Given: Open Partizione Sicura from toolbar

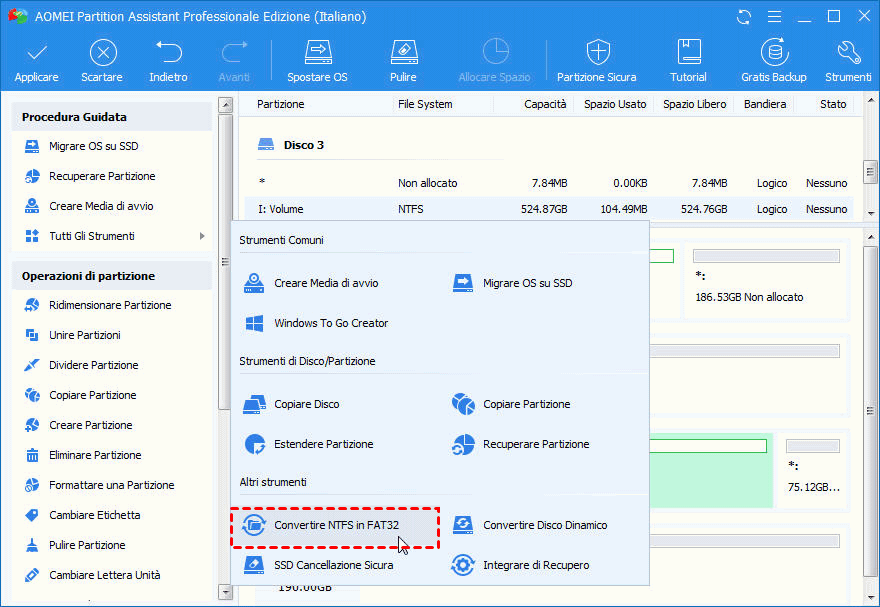Looking at the screenshot, I should tap(596, 60).
